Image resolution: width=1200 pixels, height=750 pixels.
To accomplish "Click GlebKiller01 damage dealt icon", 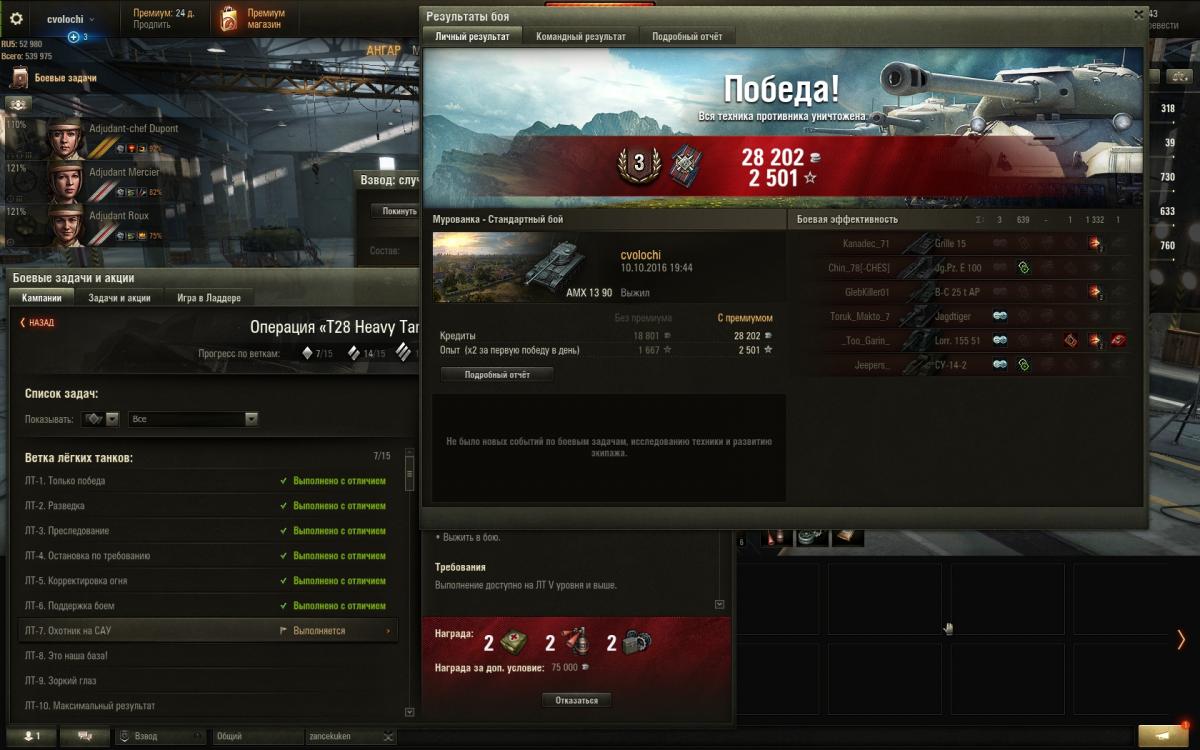I will click(x=1095, y=292).
